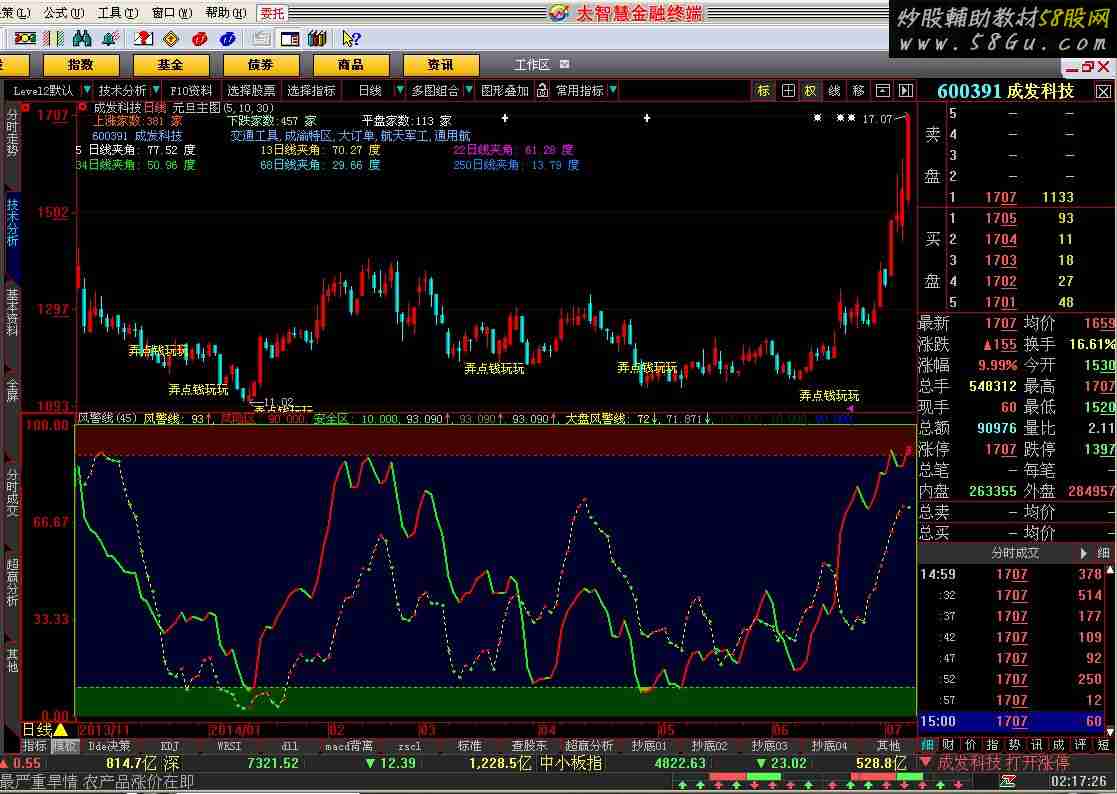
Task: Open the 基本资料 left sidebar tab
Action: (x=12, y=312)
